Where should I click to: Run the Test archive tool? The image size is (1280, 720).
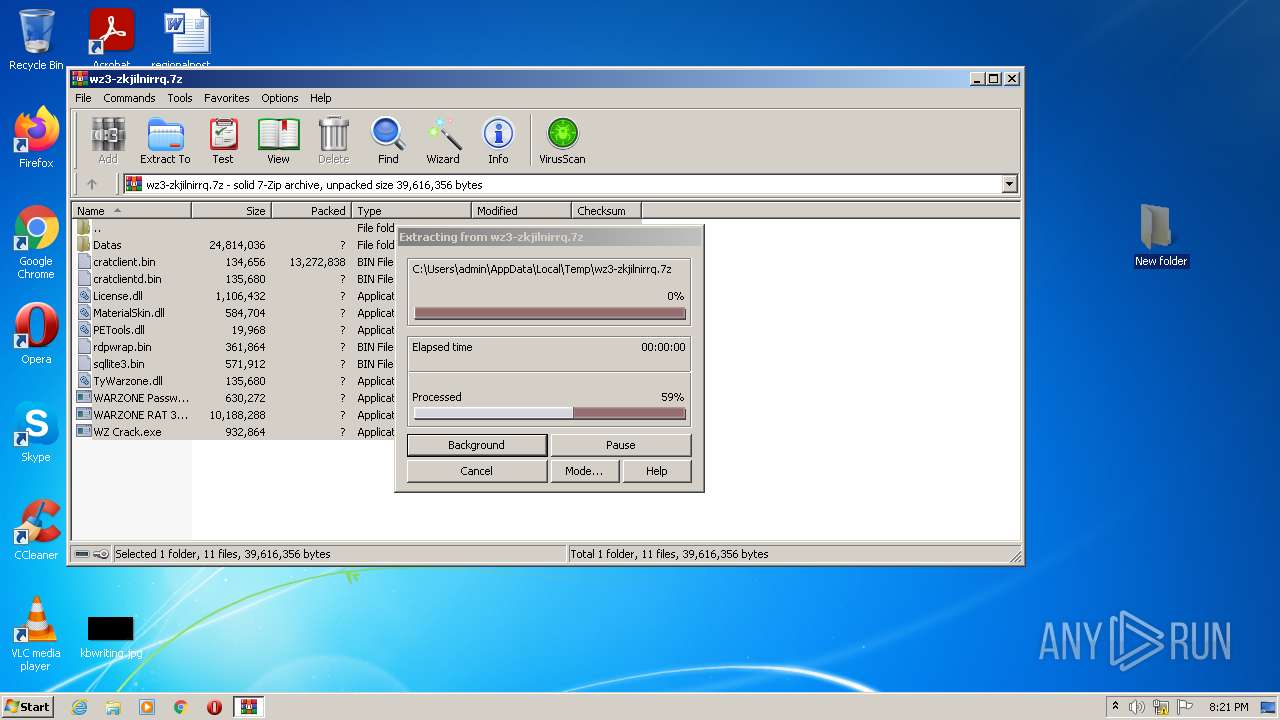[x=223, y=141]
